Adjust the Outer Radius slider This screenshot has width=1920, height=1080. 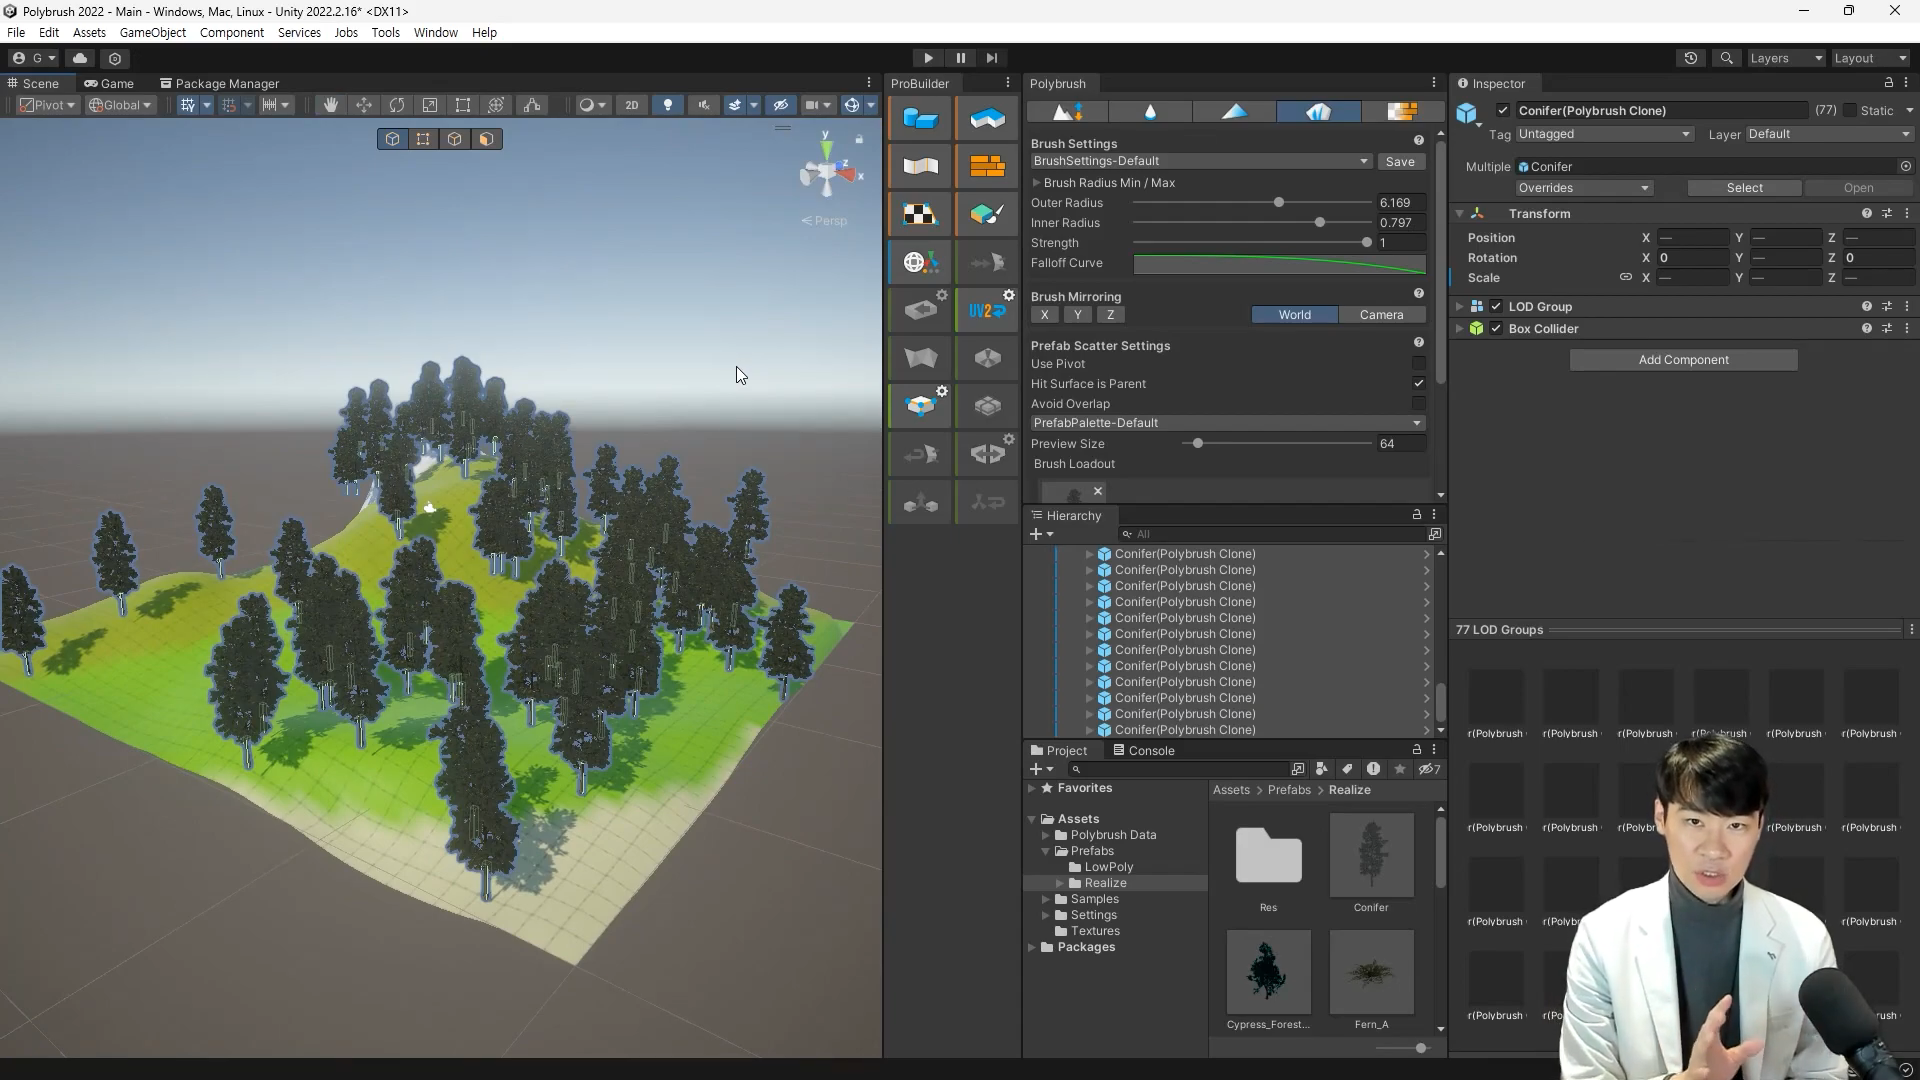1278,203
